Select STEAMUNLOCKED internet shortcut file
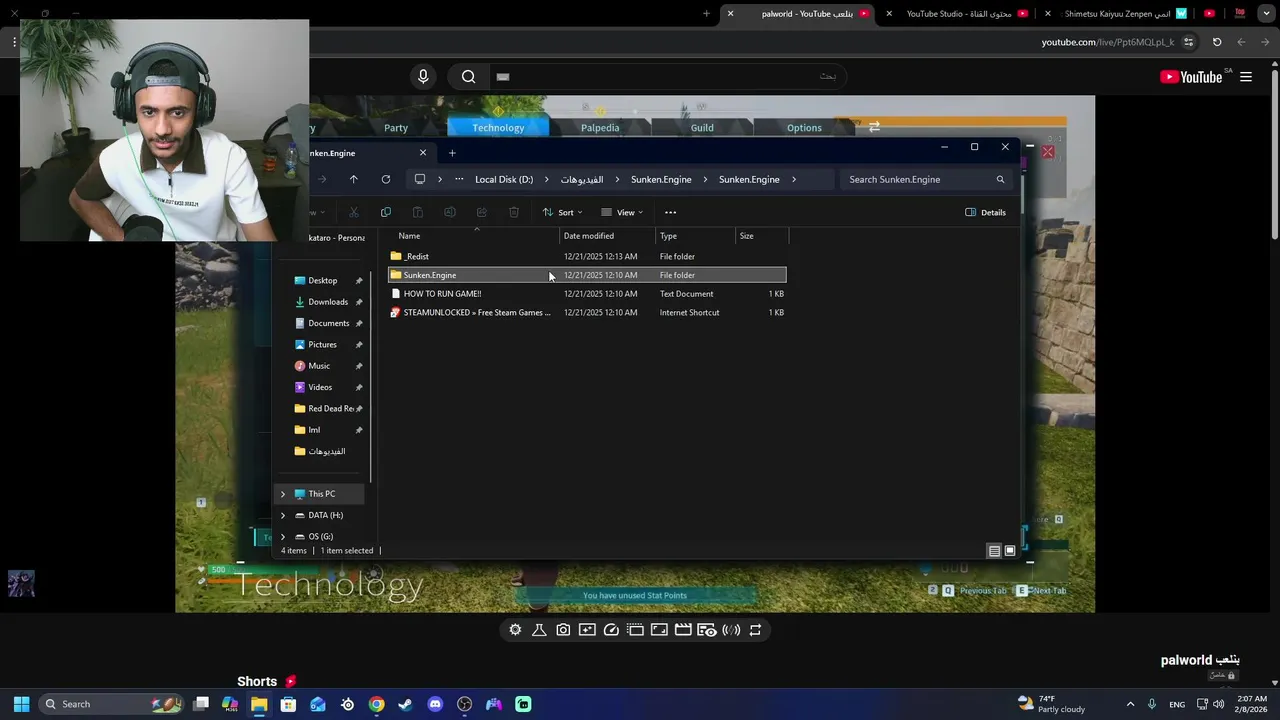The image size is (1280, 720). tap(587, 313)
